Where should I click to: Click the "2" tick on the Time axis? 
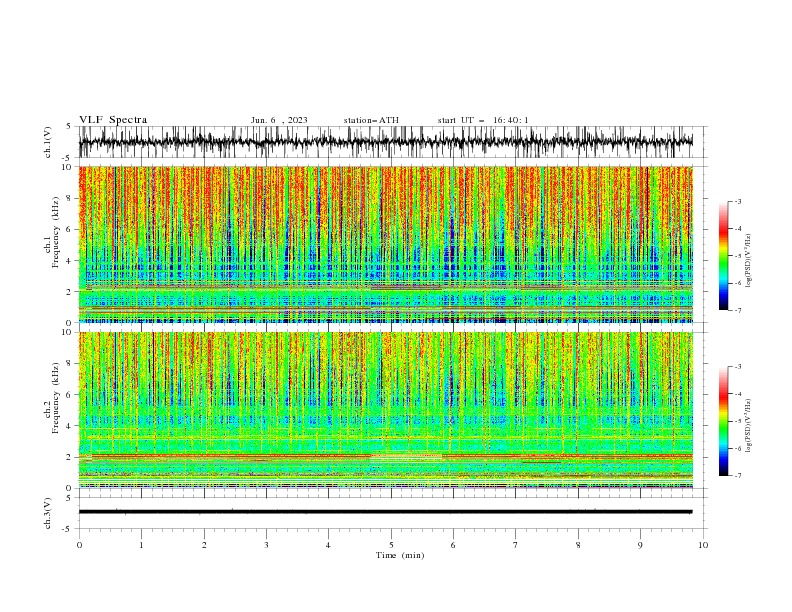click(204, 545)
